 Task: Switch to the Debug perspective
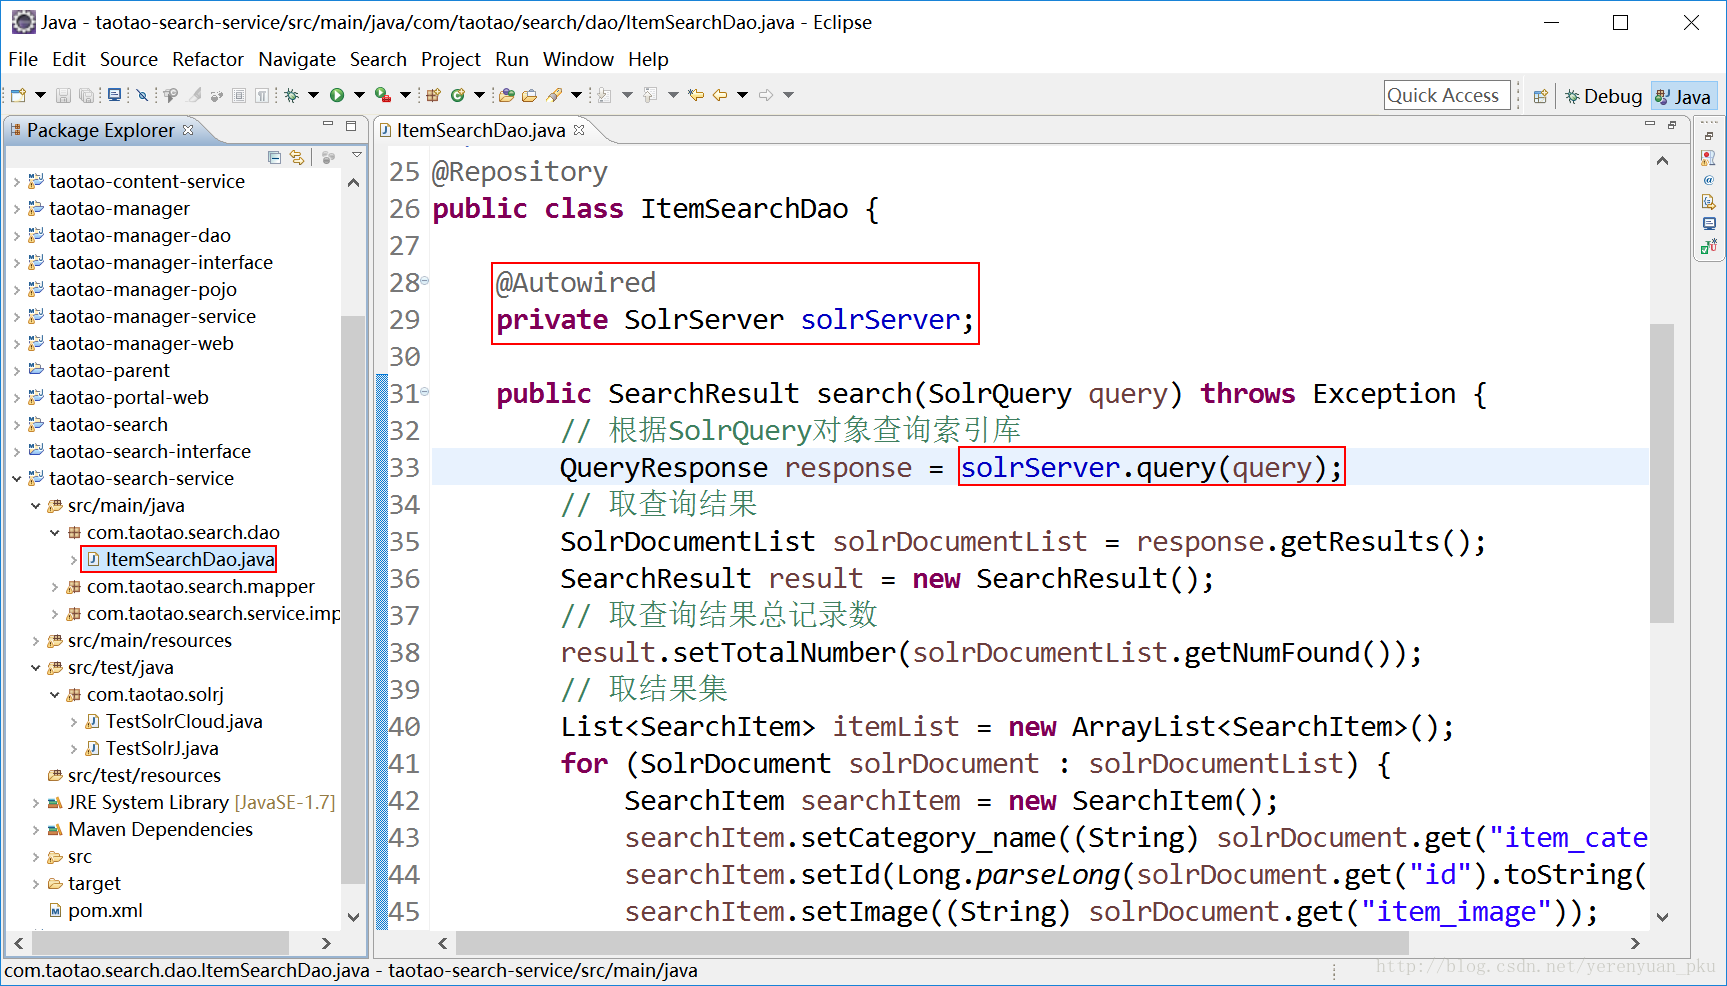pyautogui.click(x=1604, y=96)
